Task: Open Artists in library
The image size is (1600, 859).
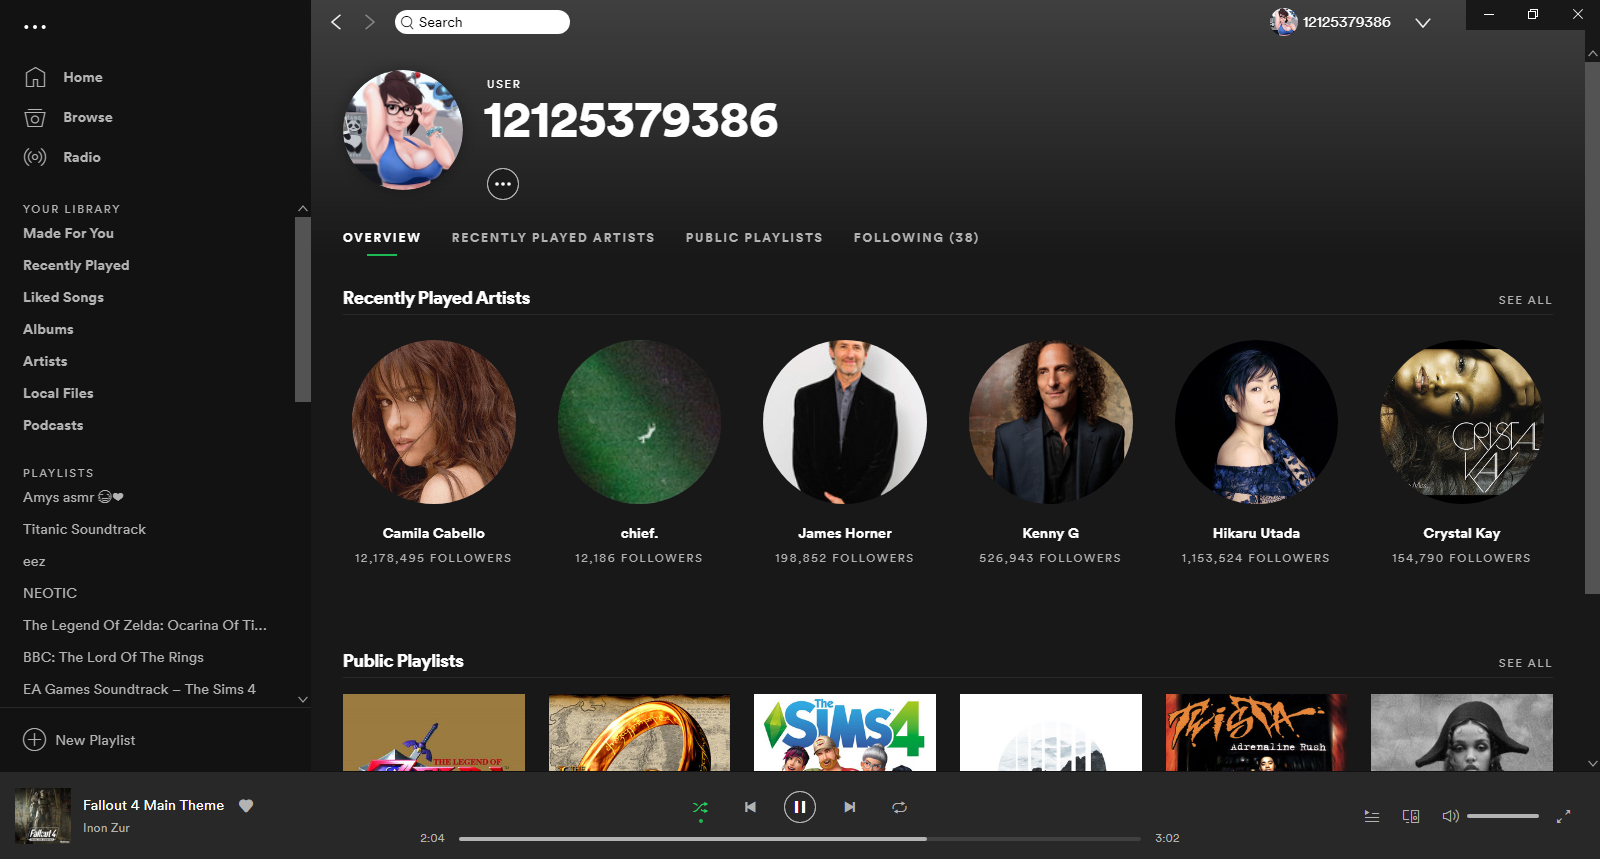Action: click(45, 361)
